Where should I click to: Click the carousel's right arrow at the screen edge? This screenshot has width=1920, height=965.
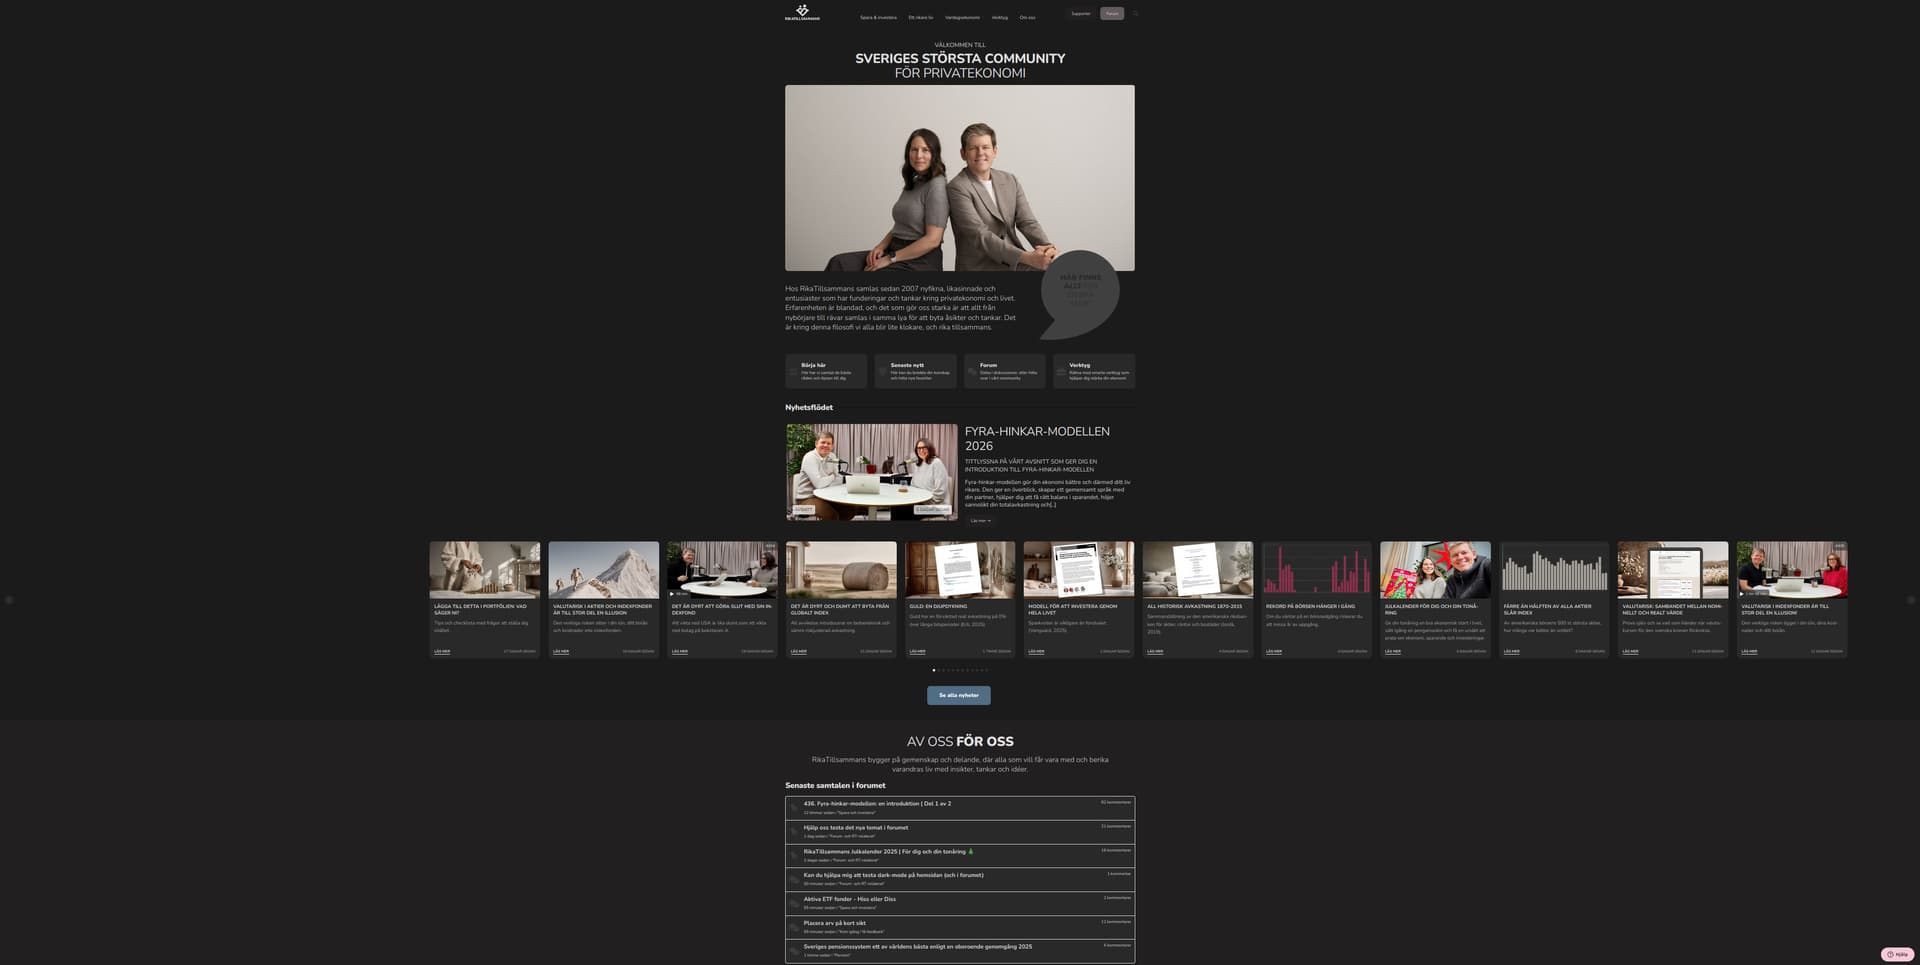[x=1911, y=600]
